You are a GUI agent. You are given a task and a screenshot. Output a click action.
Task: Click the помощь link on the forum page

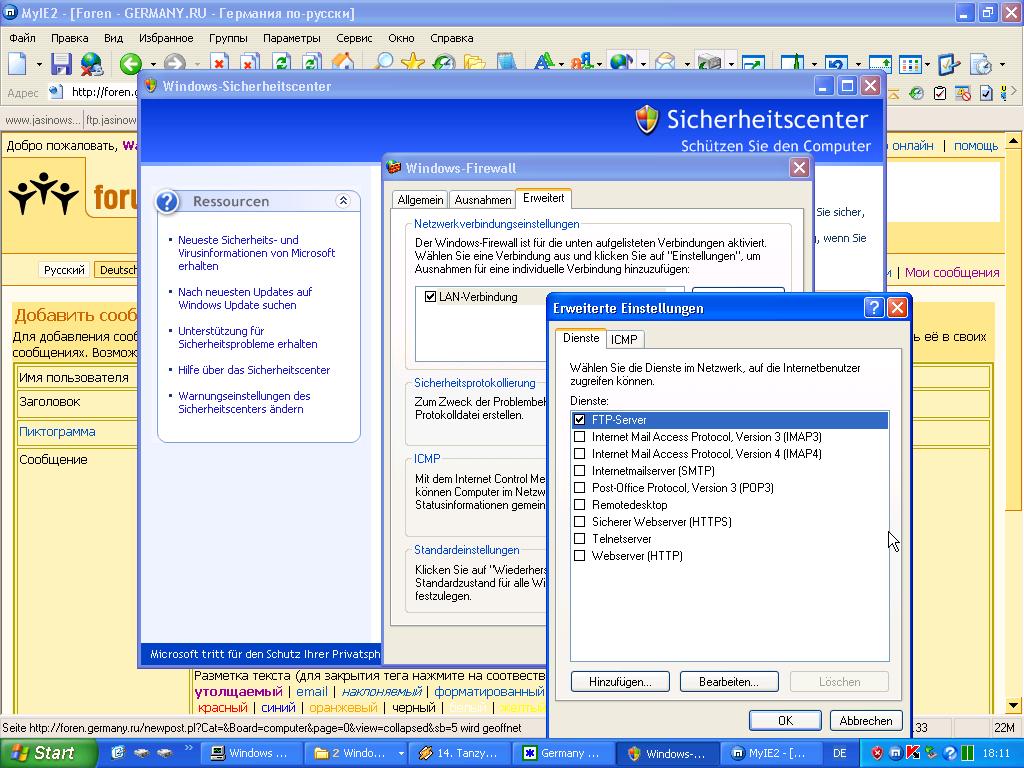(976, 146)
